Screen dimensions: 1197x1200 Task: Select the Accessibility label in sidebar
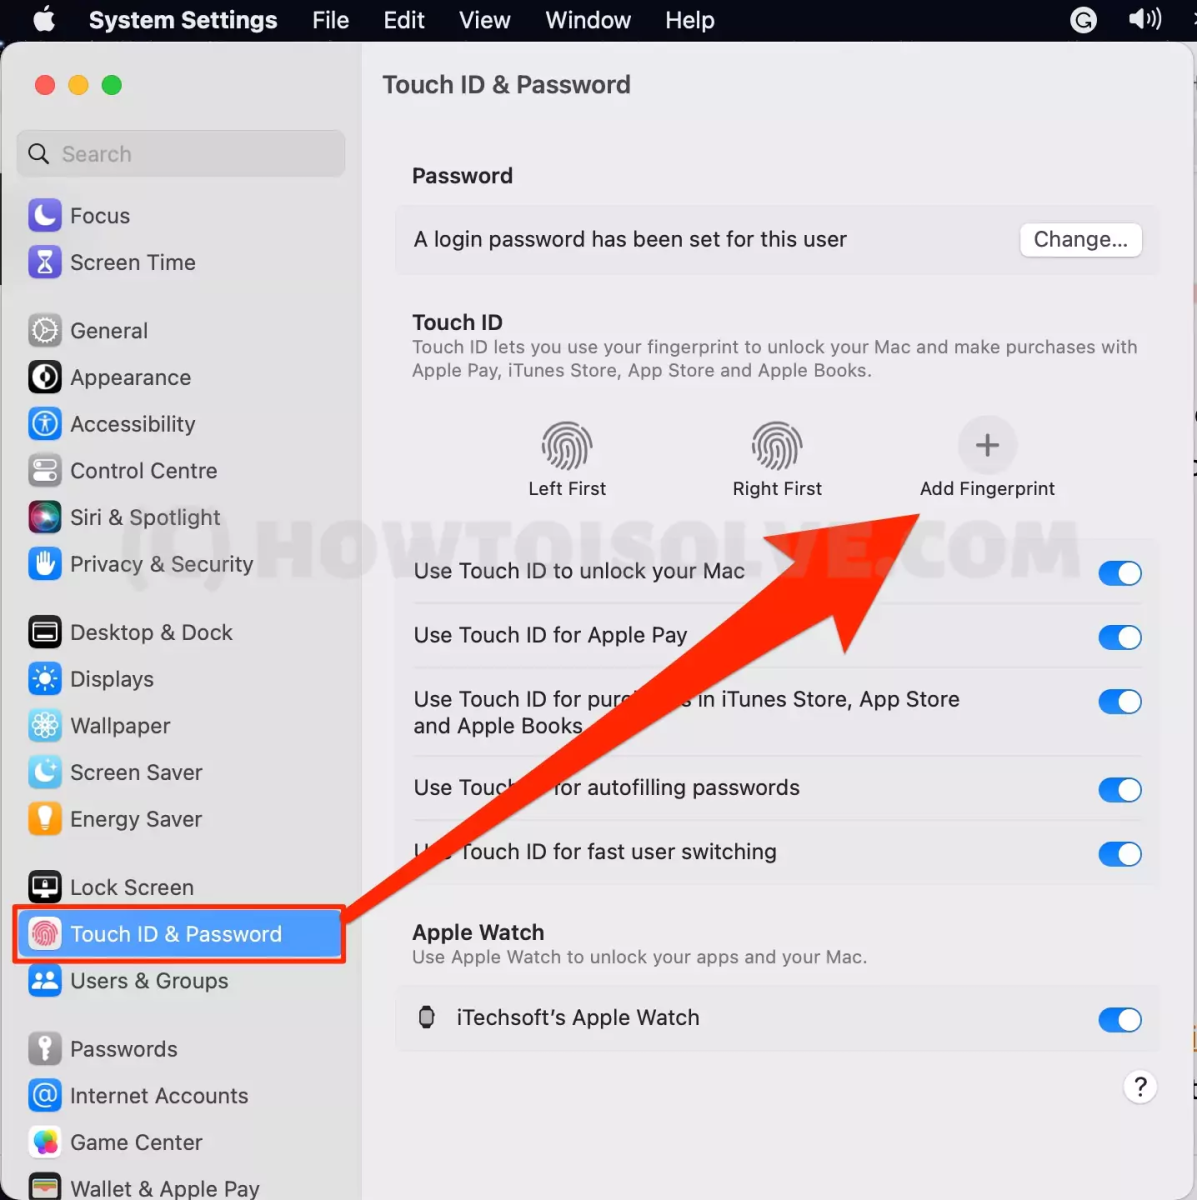point(133,424)
